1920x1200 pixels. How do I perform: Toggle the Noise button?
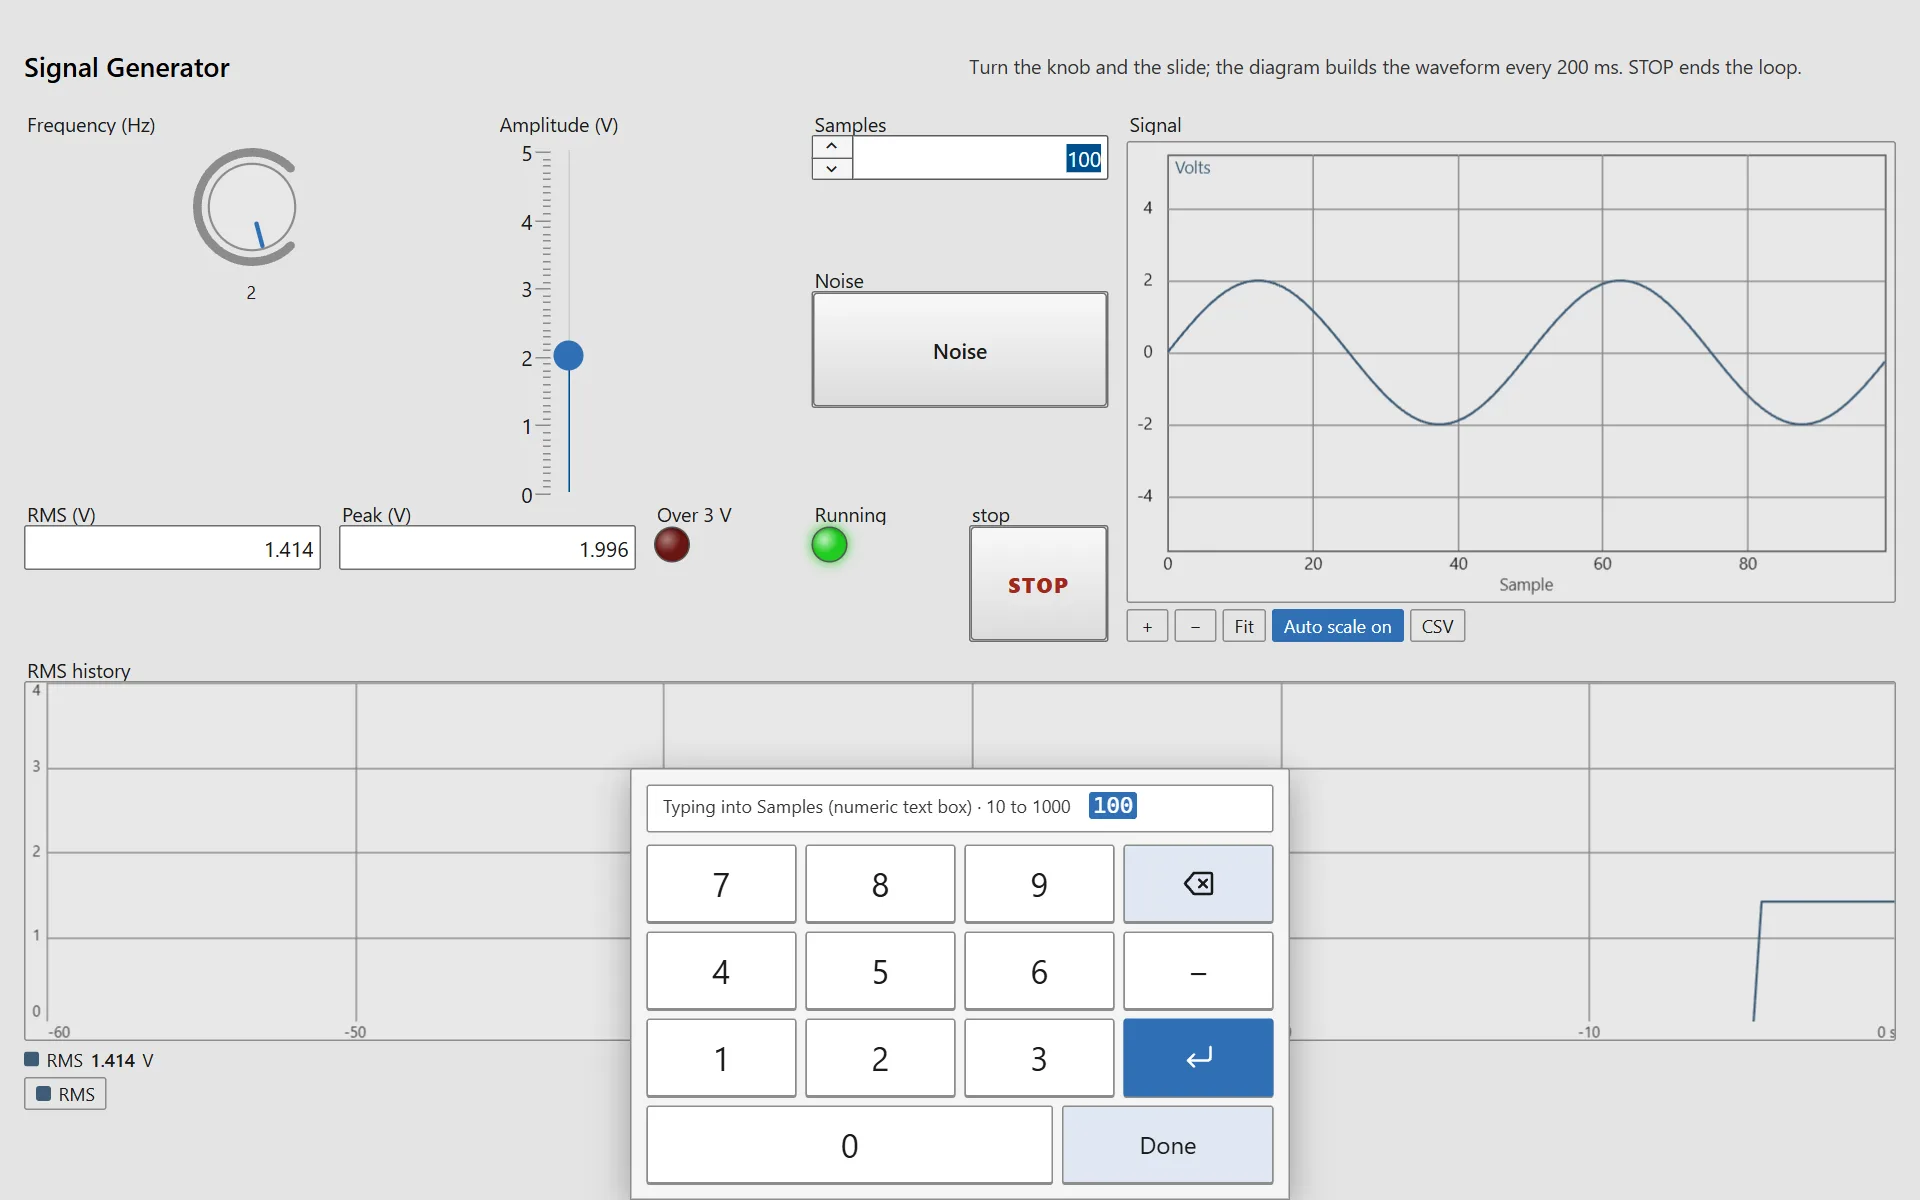960,350
